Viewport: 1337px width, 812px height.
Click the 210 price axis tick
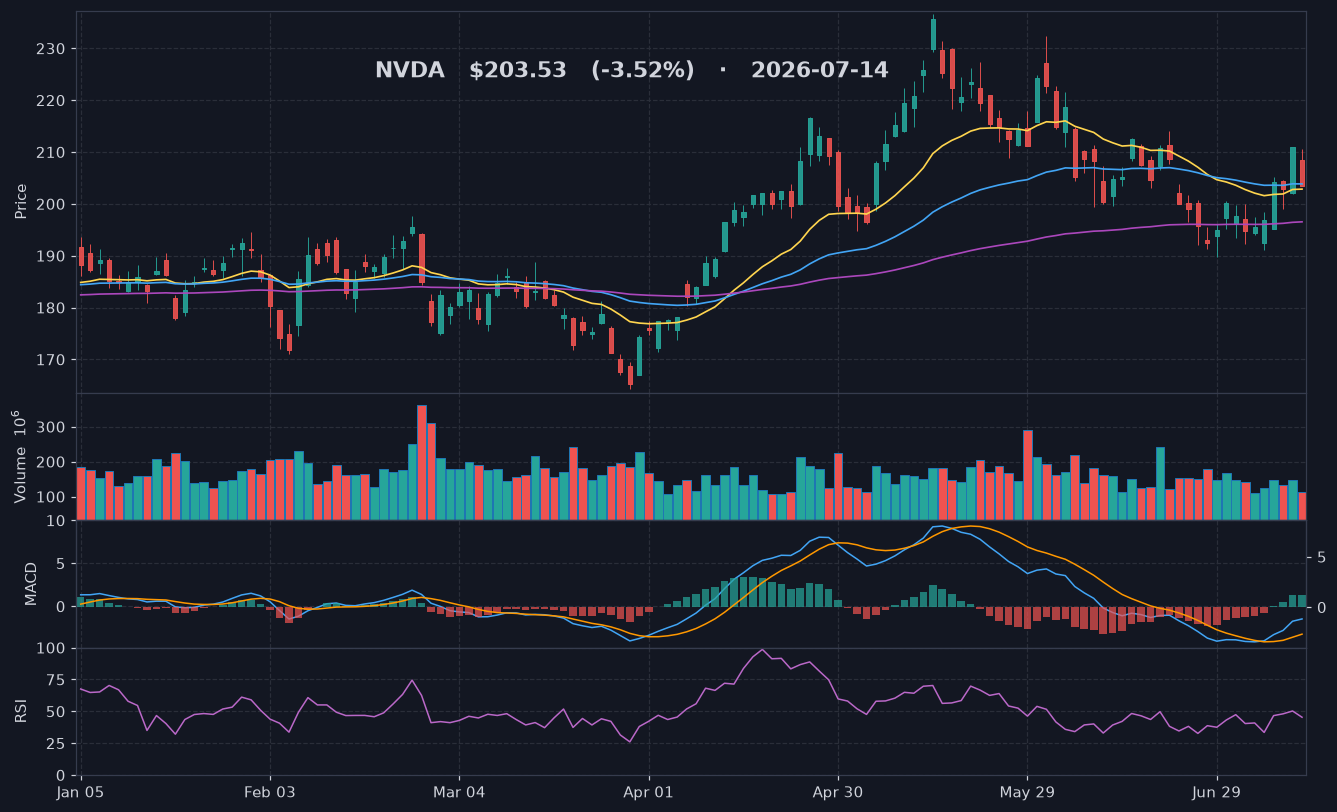51,153
